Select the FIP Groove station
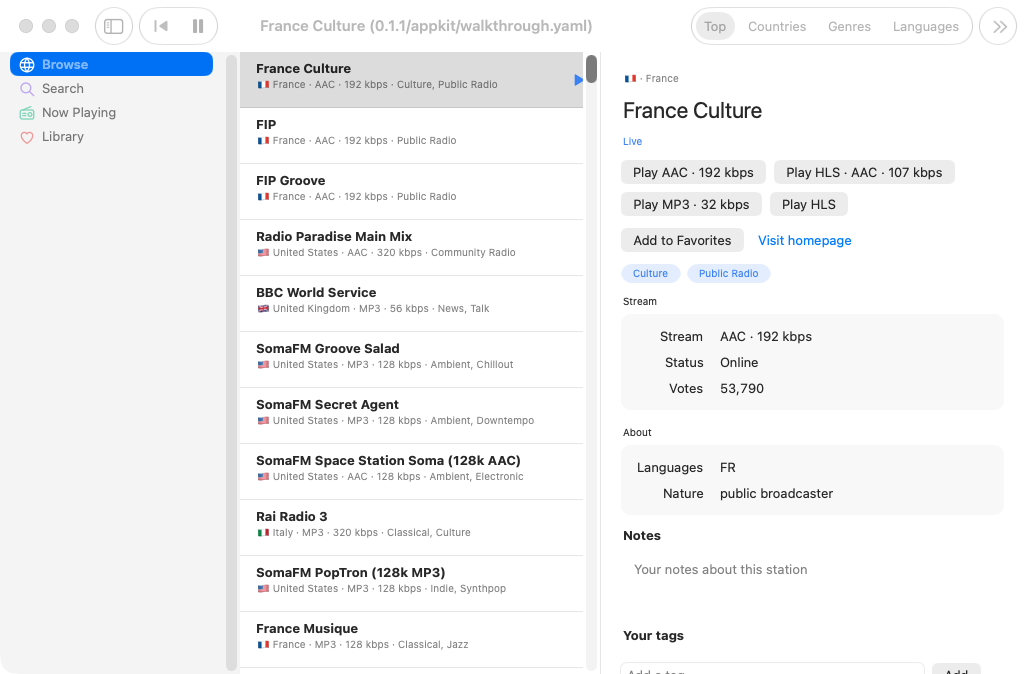The image size is (1024, 674). 411,192
